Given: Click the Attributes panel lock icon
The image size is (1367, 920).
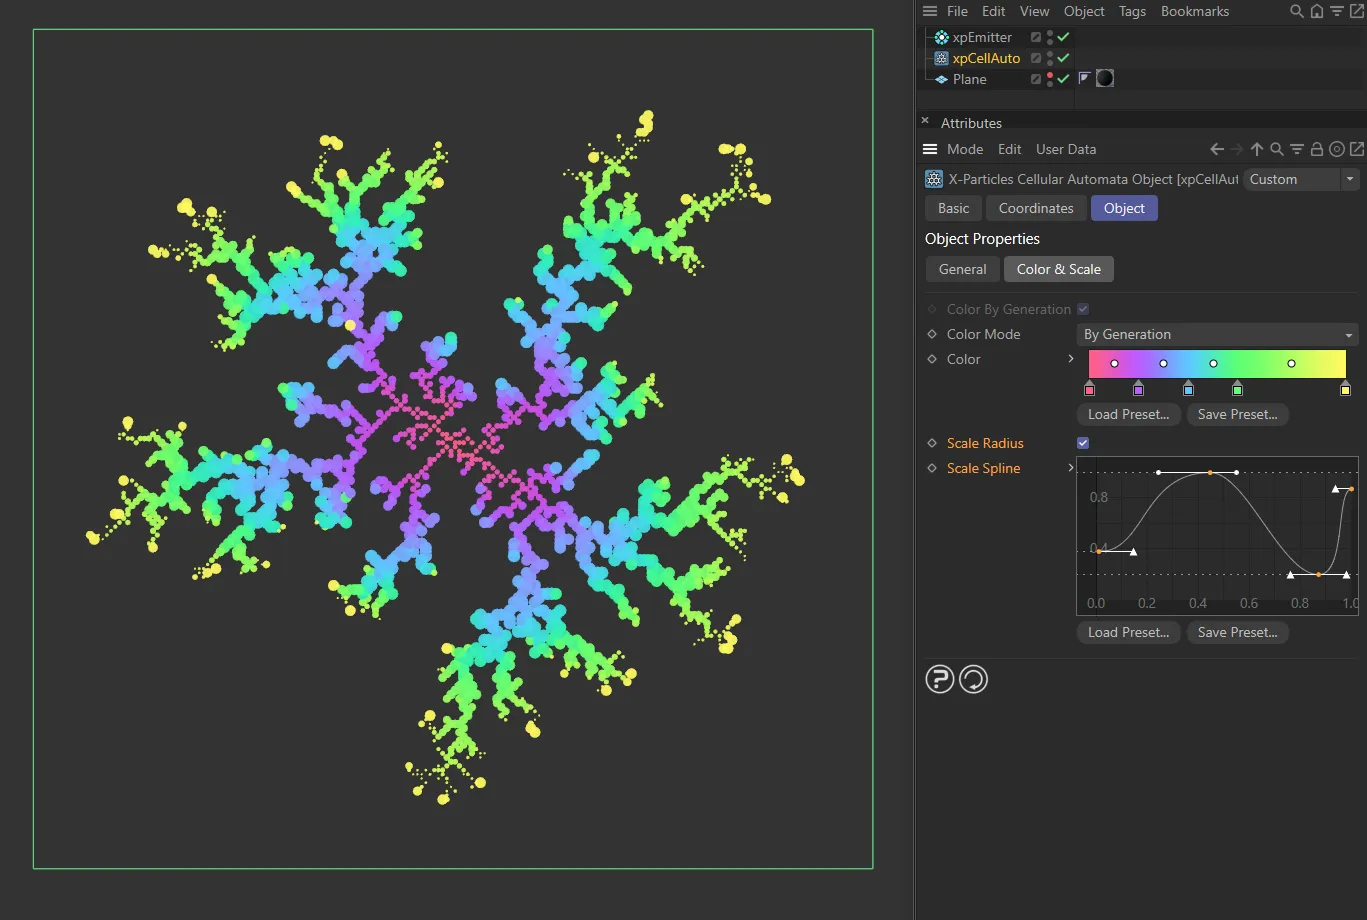Looking at the screenshot, I should point(1317,149).
